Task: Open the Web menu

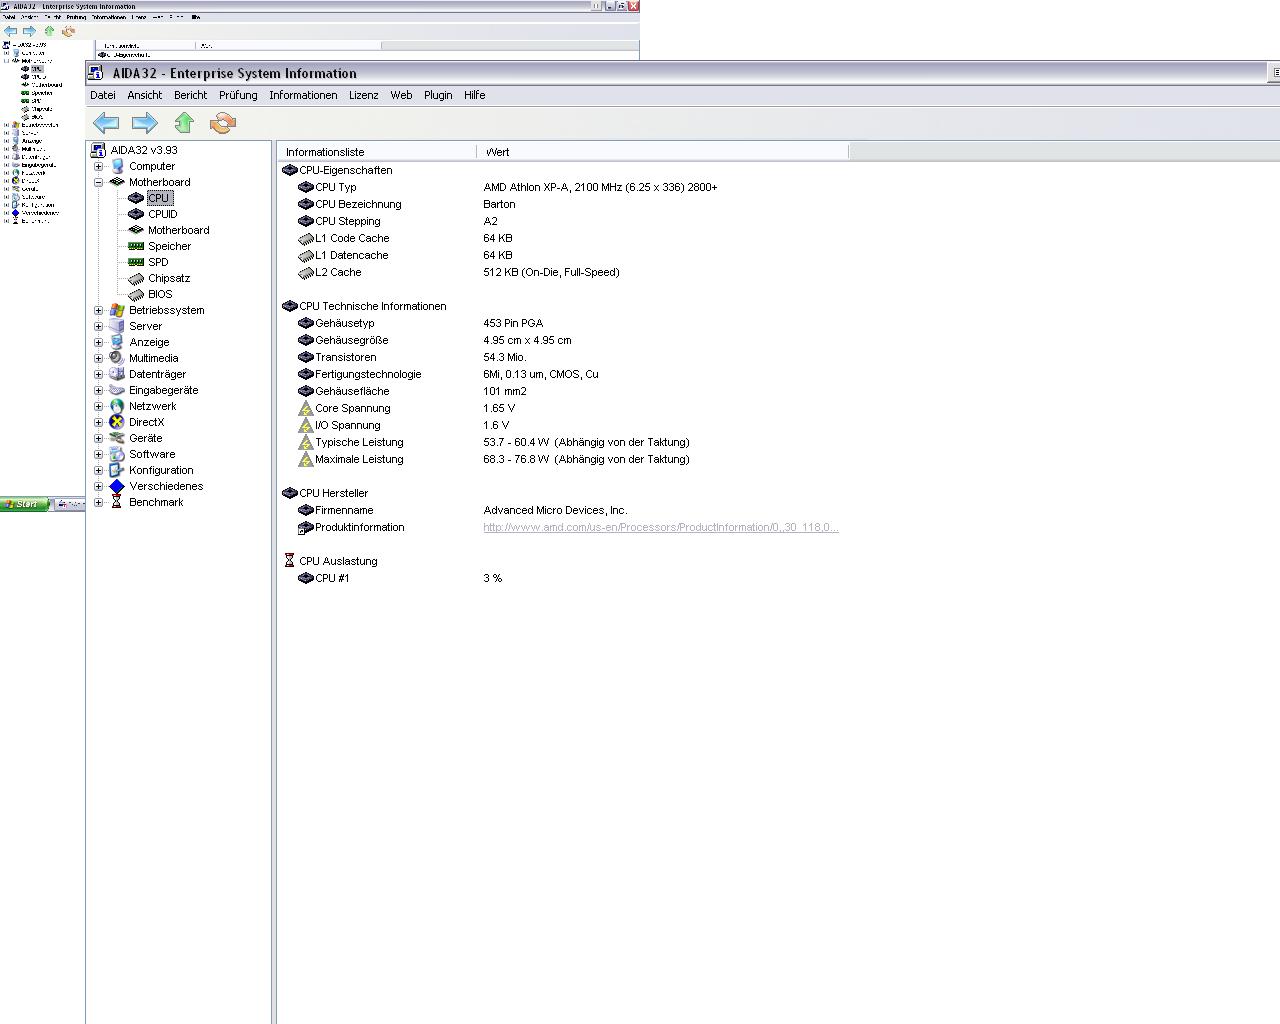Action: (401, 95)
